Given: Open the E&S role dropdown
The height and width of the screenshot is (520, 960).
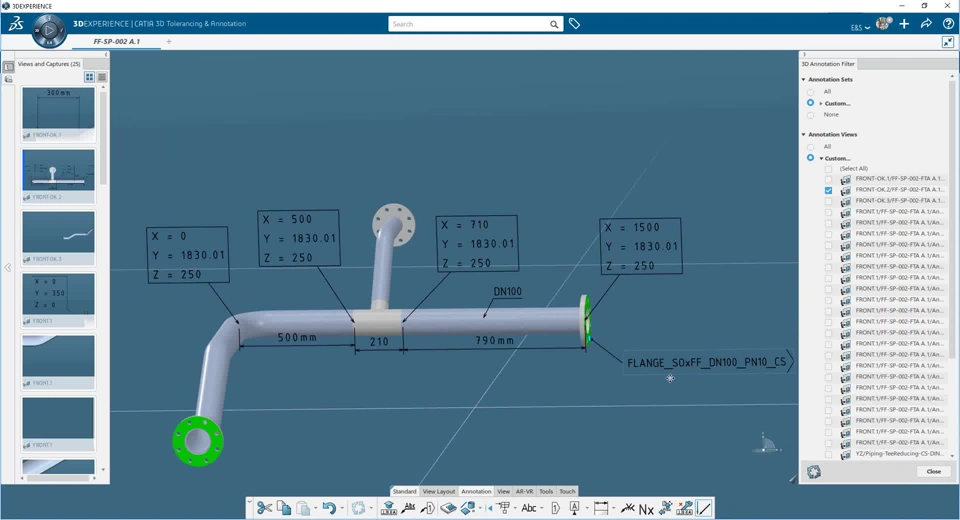Looking at the screenshot, I should pos(860,28).
